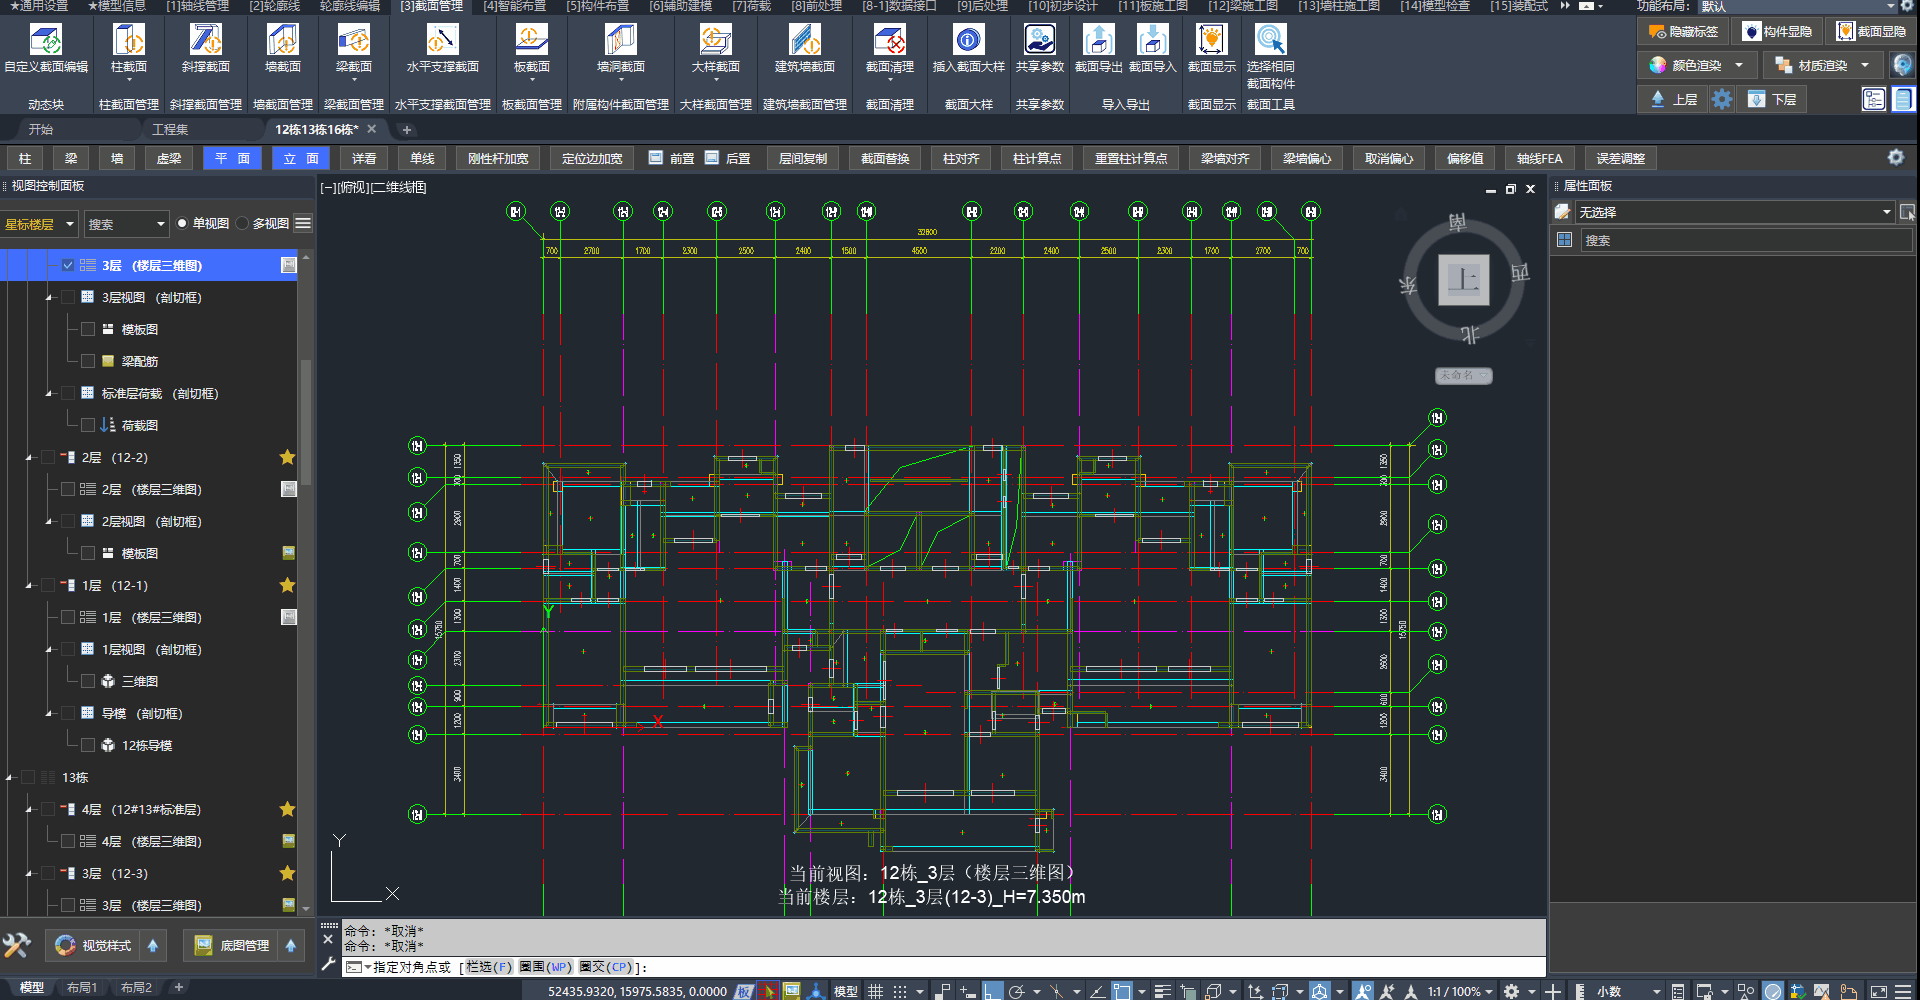
Task: Open 共享参数 shared parameters tool
Action: click(1039, 41)
